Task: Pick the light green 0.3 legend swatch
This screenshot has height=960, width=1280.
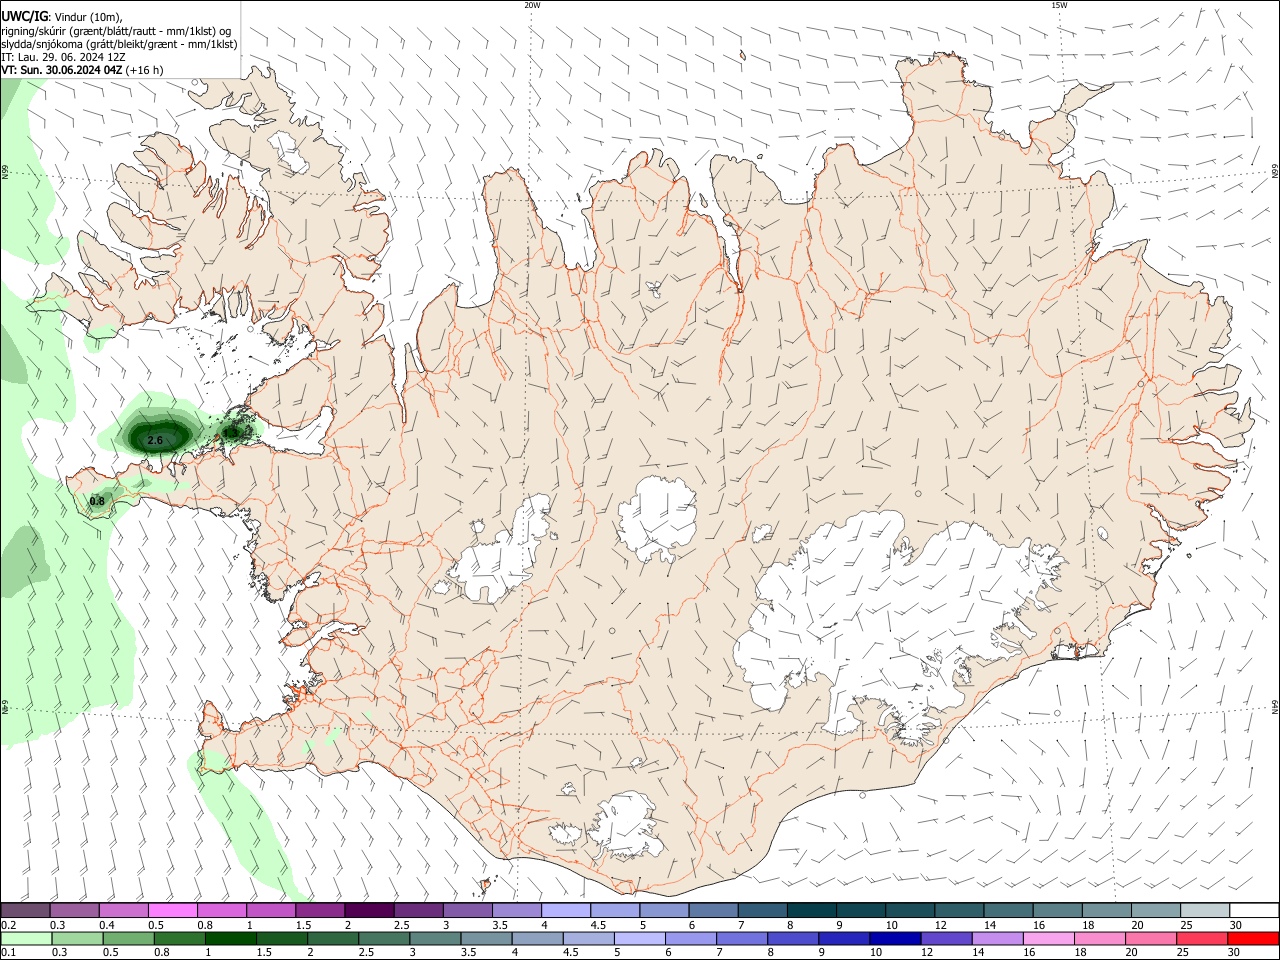Action: tap(77, 939)
